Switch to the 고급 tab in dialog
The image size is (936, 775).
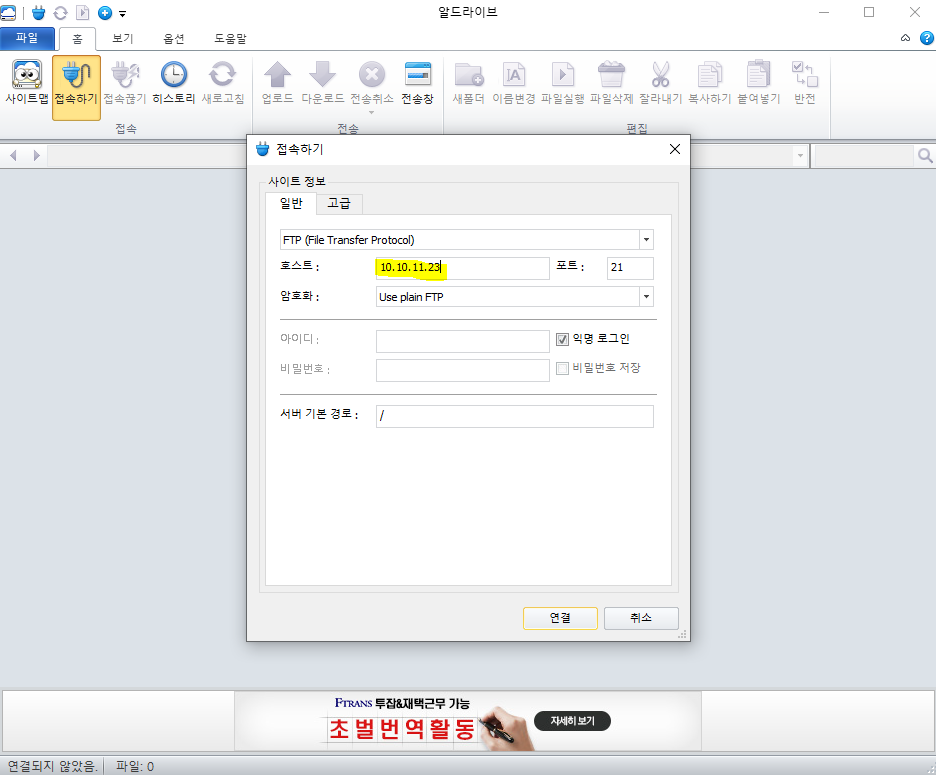[339, 204]
